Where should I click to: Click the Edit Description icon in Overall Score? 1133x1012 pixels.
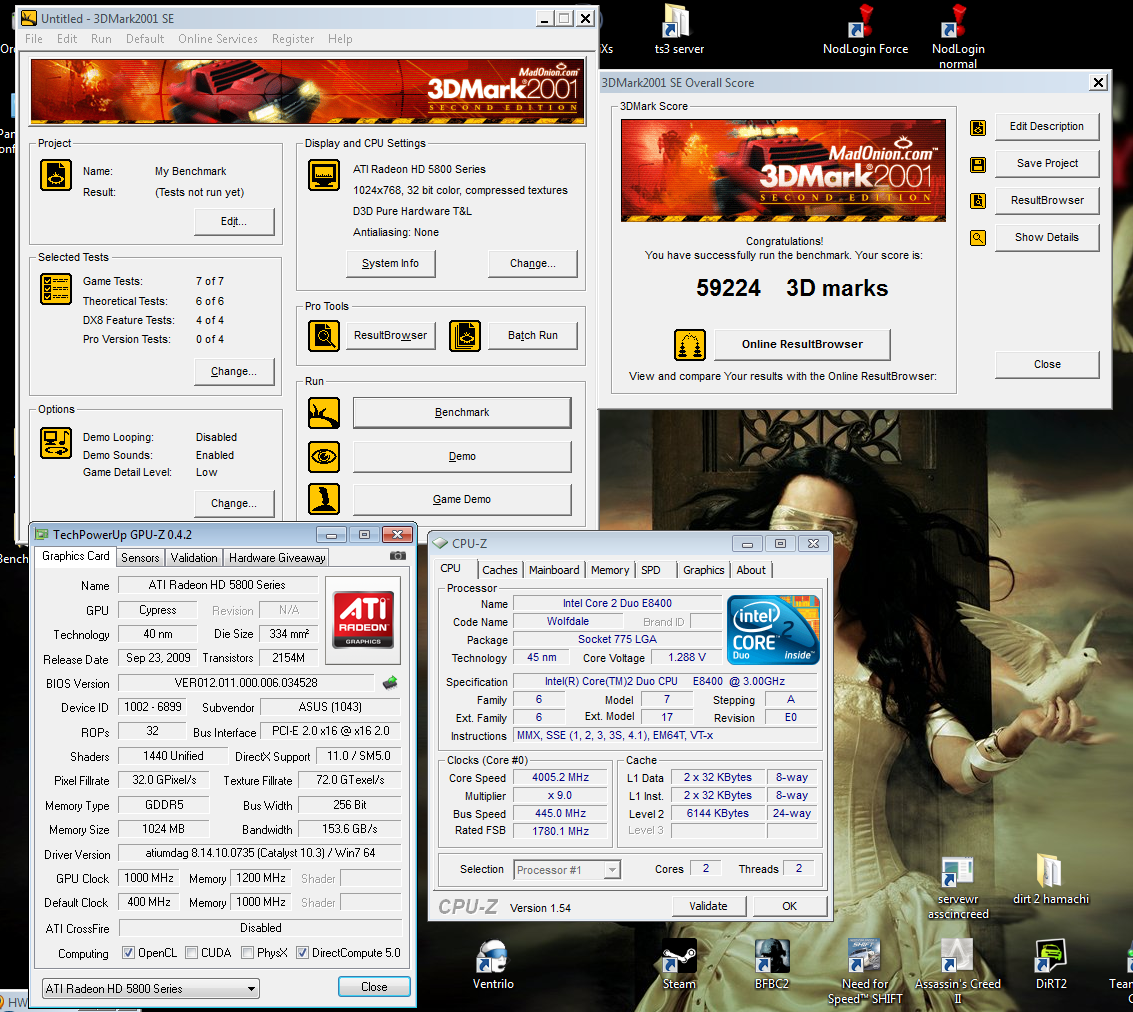tap(978, 128)
